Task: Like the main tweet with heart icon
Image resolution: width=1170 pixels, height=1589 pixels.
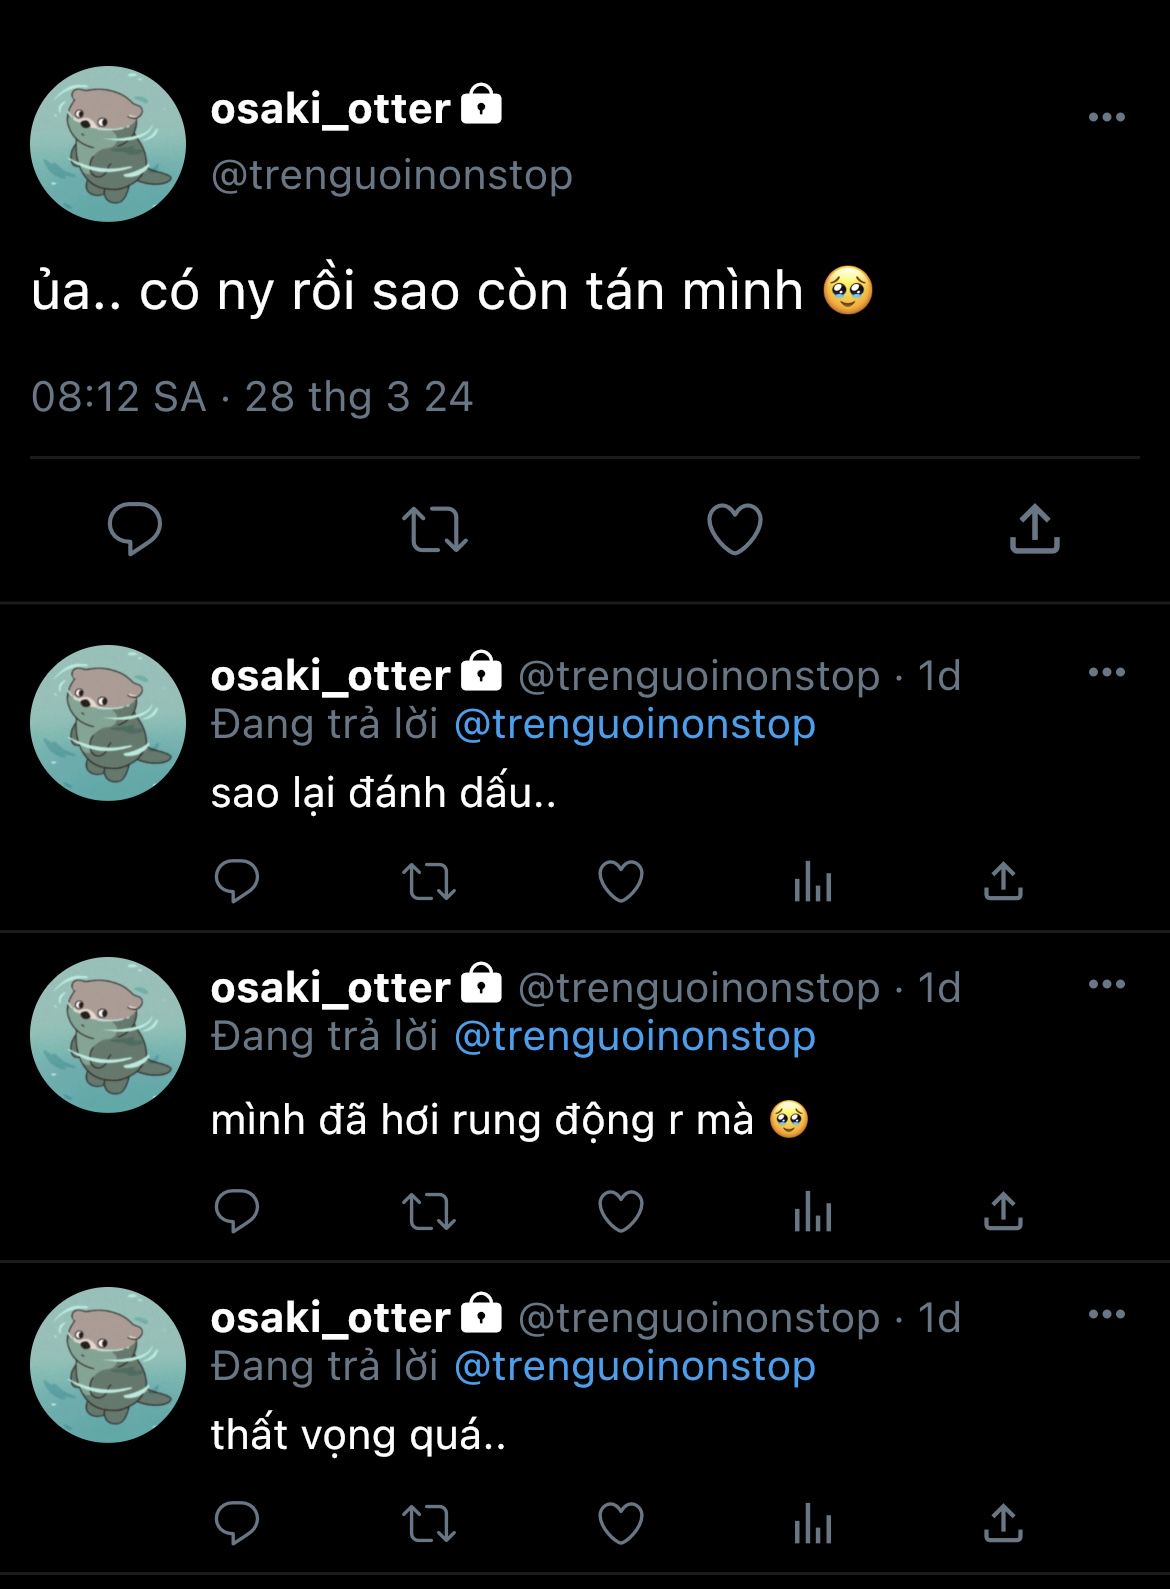Action: pyautogui.click(x=735, y=528)
